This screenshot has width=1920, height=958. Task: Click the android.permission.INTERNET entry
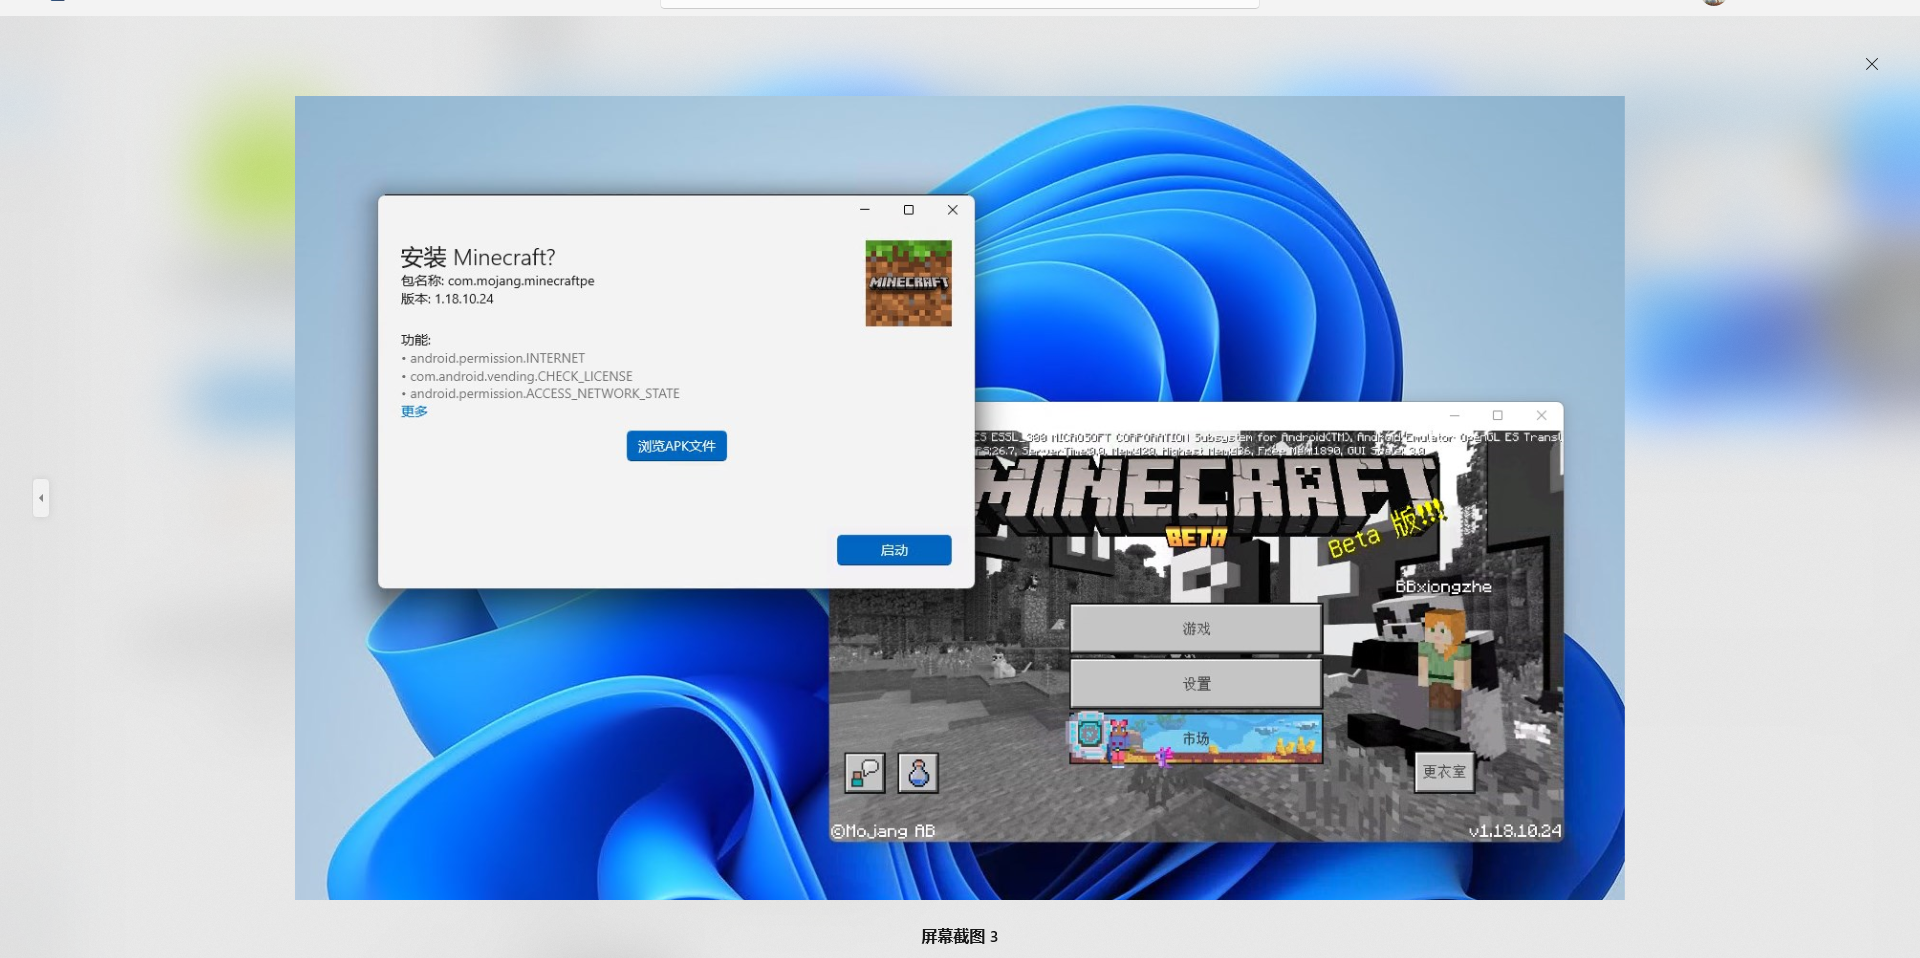point(497,358)
